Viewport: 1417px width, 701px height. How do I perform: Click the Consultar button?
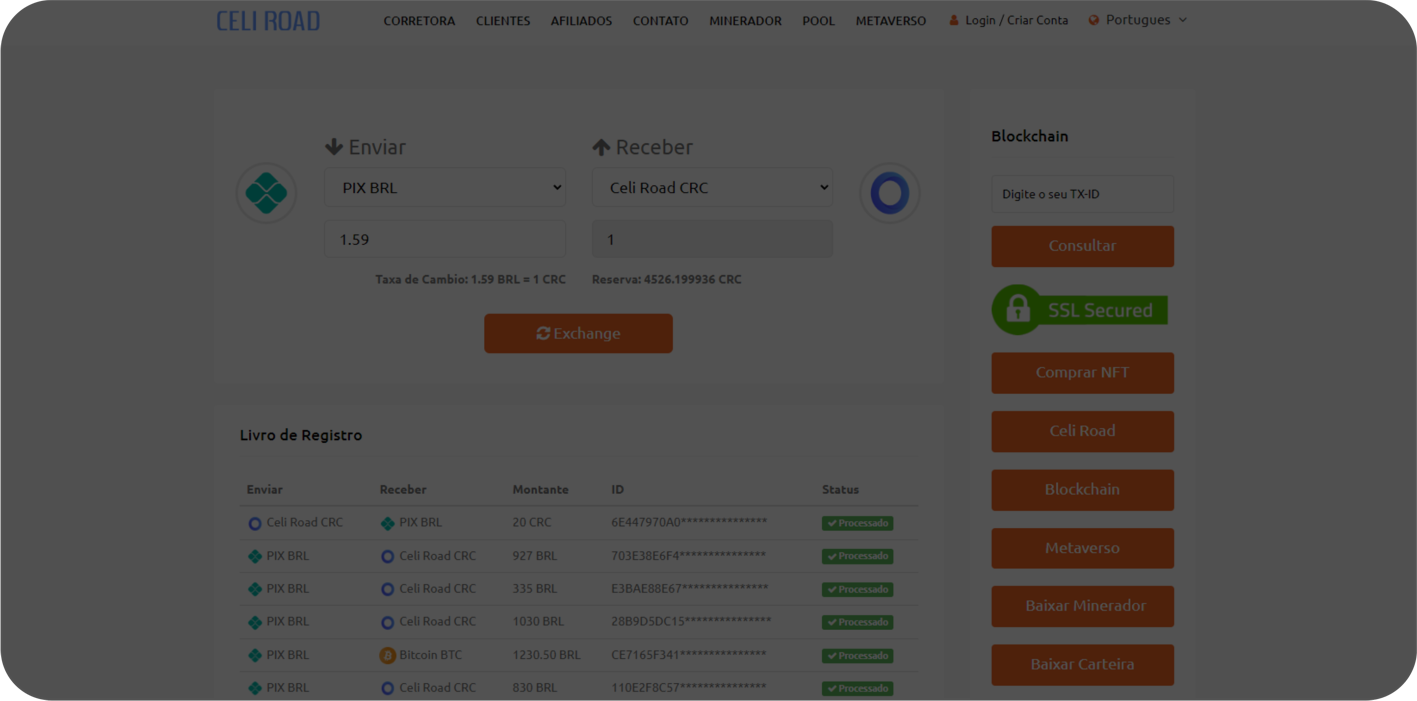(x=1082, y=246)
